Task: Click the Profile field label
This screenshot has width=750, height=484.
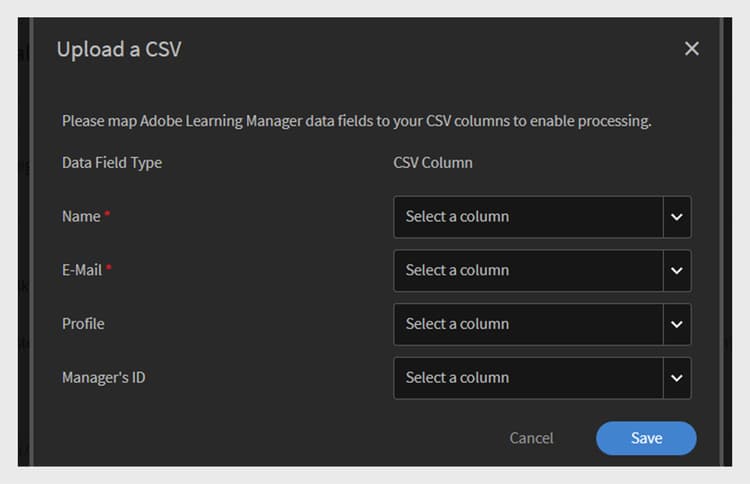Action: [x=83, y=324]
